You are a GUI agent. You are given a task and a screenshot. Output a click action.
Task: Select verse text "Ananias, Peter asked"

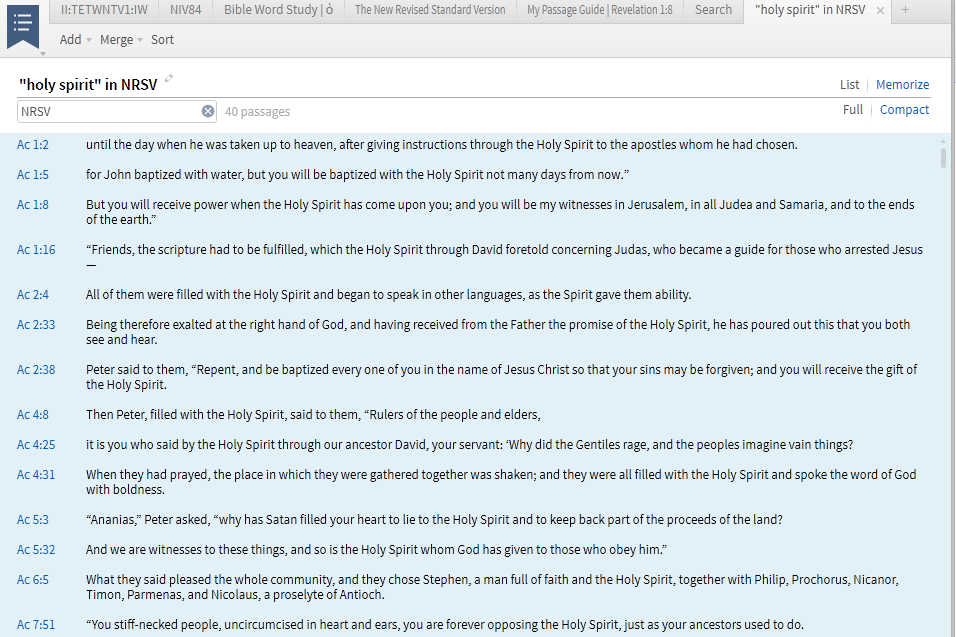[149, 519]
